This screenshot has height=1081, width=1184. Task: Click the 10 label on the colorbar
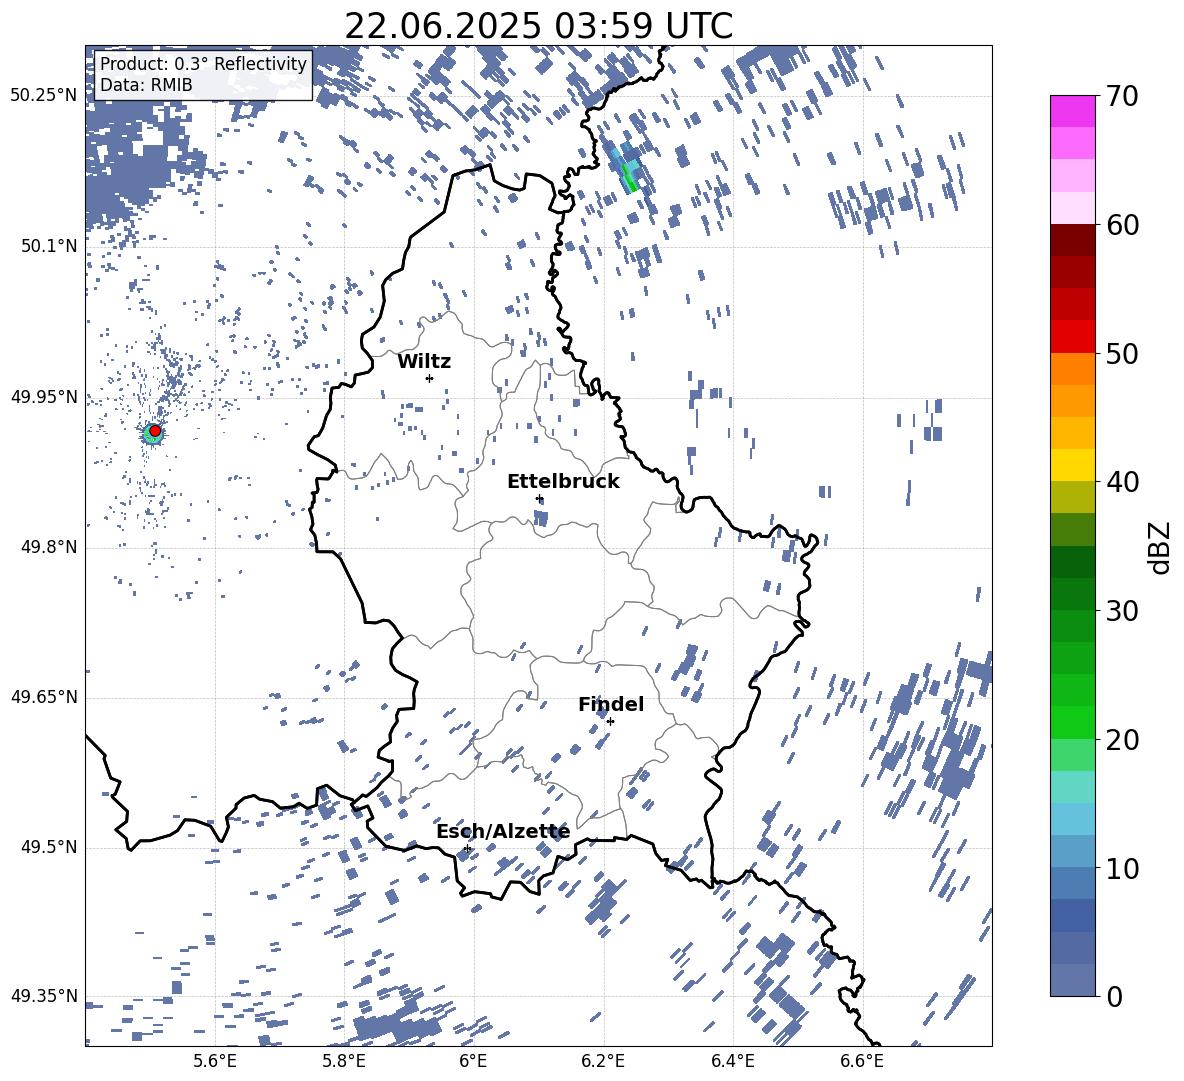pos(1122,868)
